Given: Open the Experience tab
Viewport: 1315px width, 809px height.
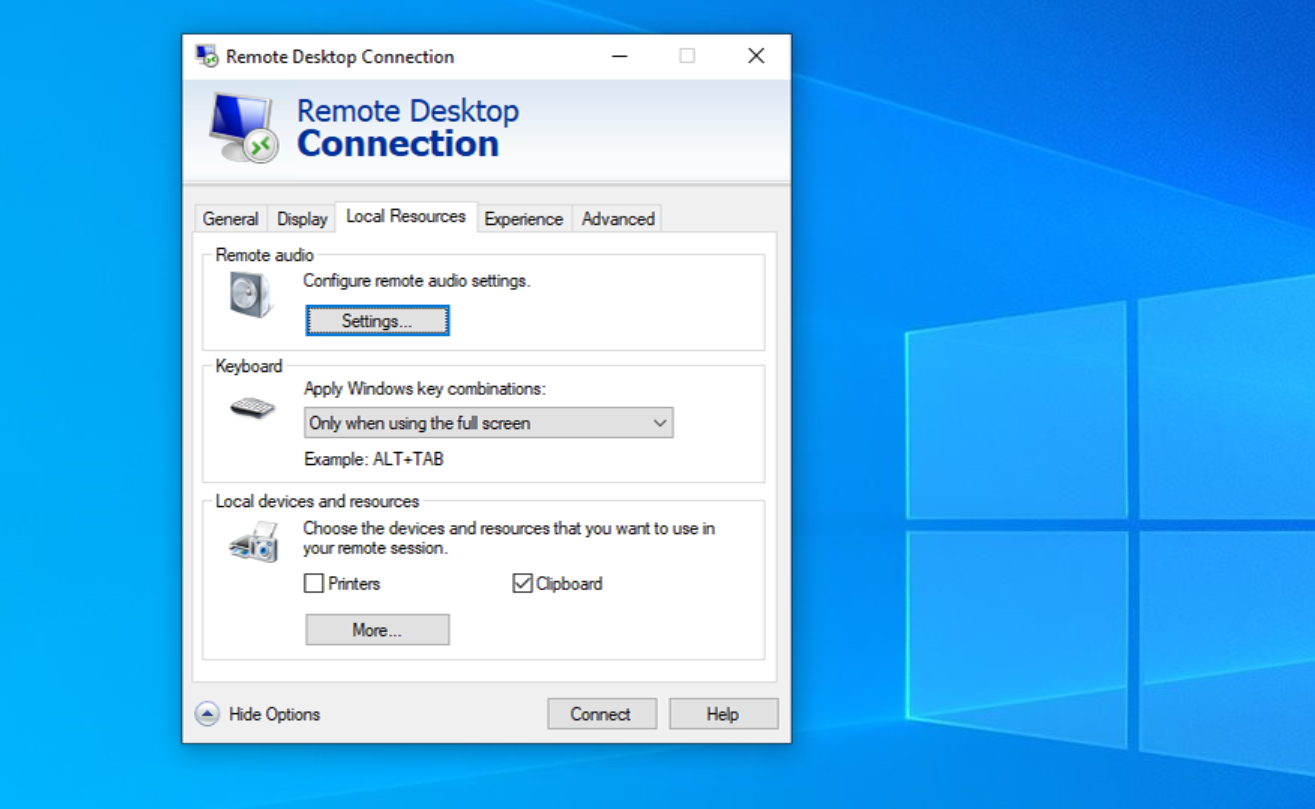Looking at the screenshot, I should [x=524, y=218].
